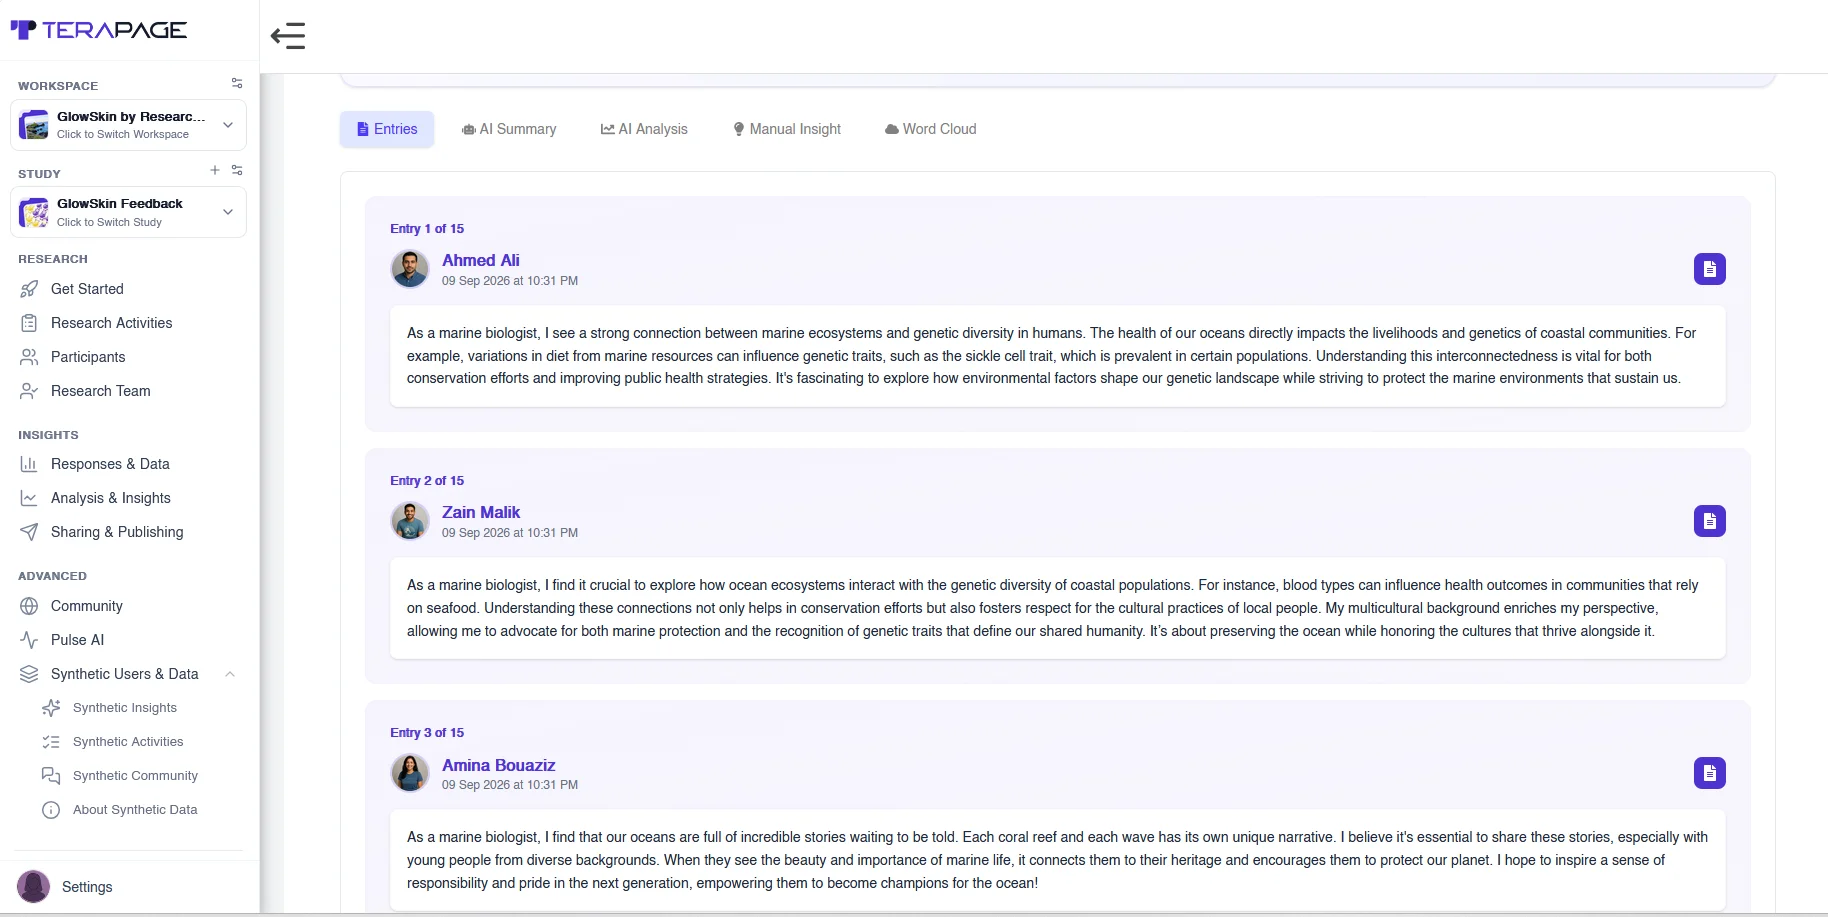The height and width of the screenshot is (917, 1828).
Task: Open Settings at sidebar bottom
Action: tap(87, 887)
